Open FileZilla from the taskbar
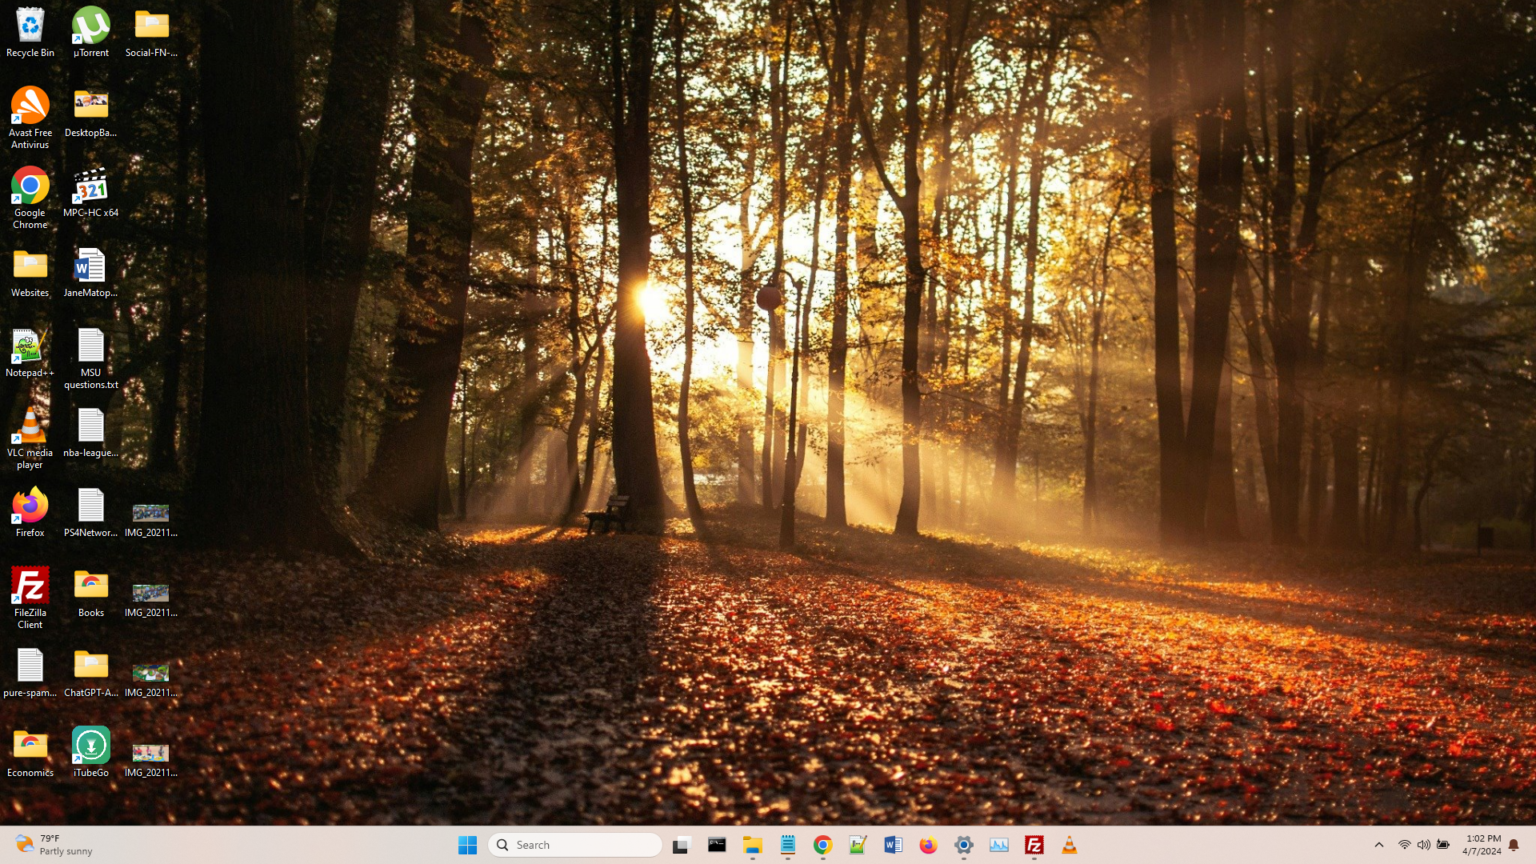Viewport: 1536px width, 864px height. (1033, 845)
